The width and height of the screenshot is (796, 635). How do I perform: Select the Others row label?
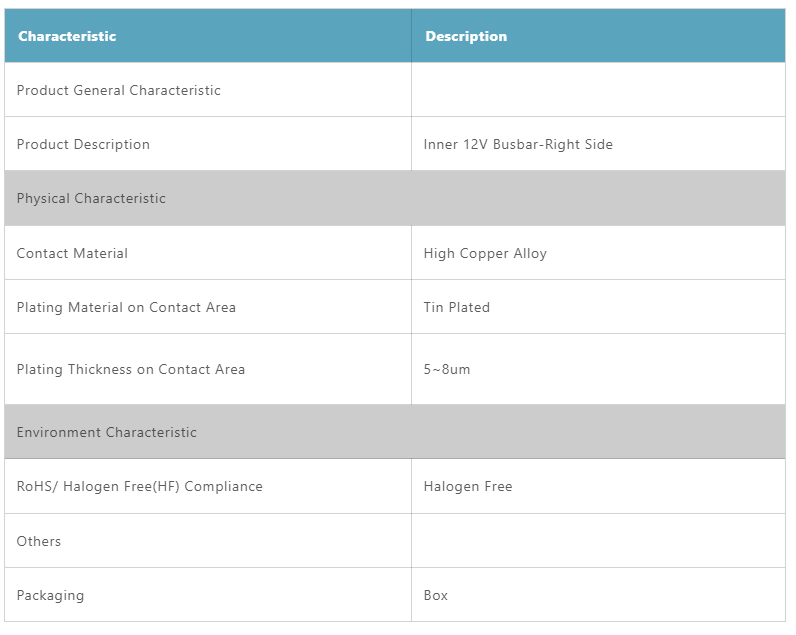(39, 541)
